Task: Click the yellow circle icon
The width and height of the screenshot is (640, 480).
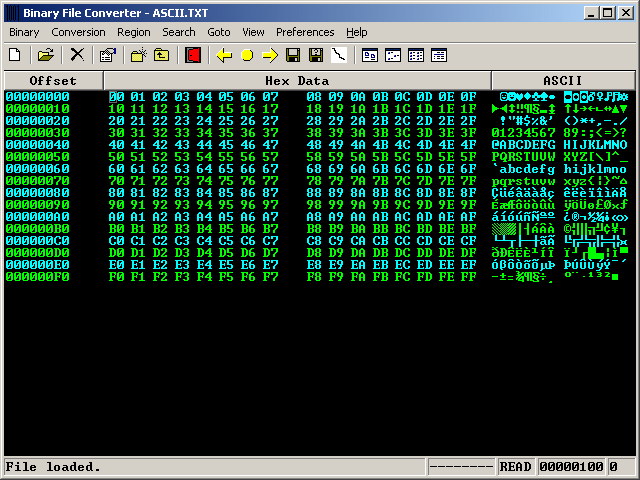Action: [247, 55]
